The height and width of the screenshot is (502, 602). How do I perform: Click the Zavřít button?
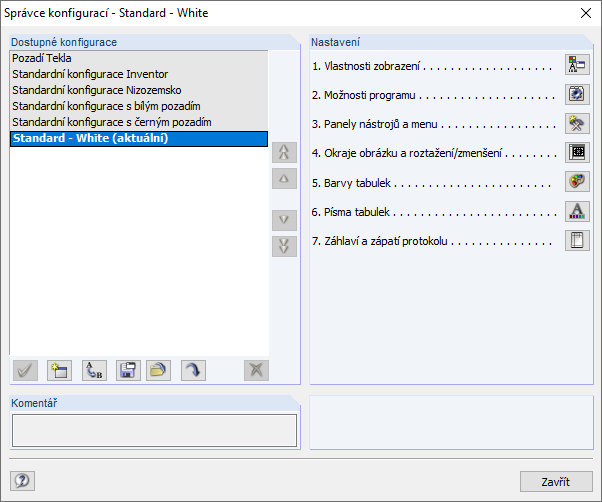[x=556, y=481]
